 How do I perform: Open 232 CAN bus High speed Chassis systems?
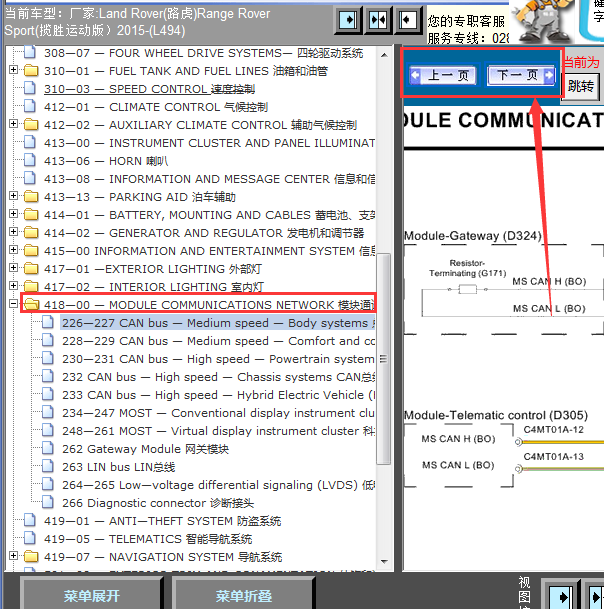click(218, 377)
